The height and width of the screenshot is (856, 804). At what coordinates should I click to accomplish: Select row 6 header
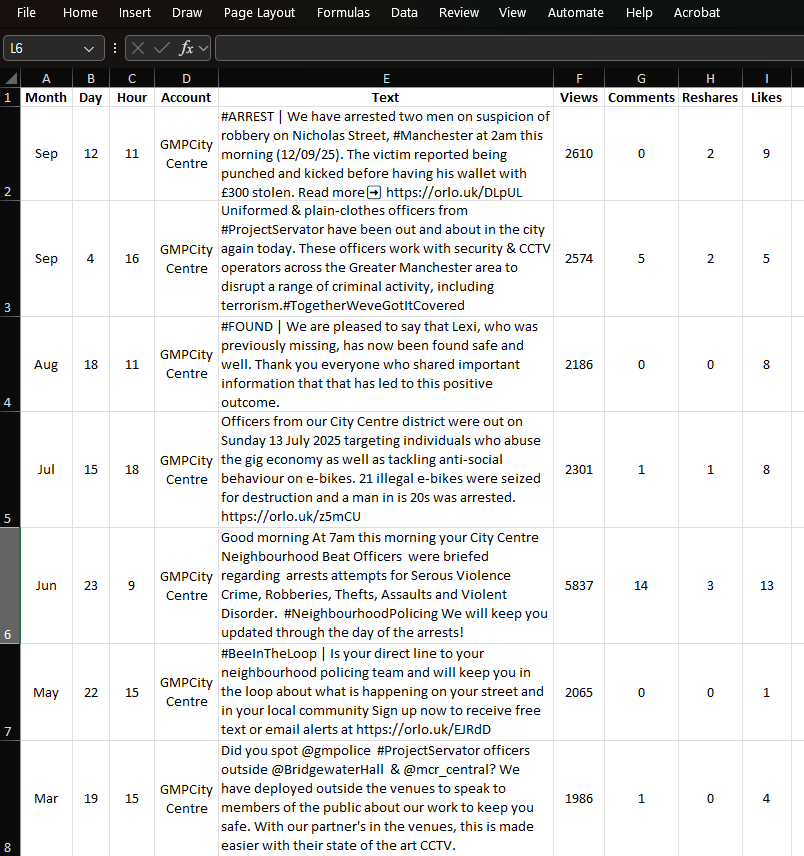[x=9, y=586]
